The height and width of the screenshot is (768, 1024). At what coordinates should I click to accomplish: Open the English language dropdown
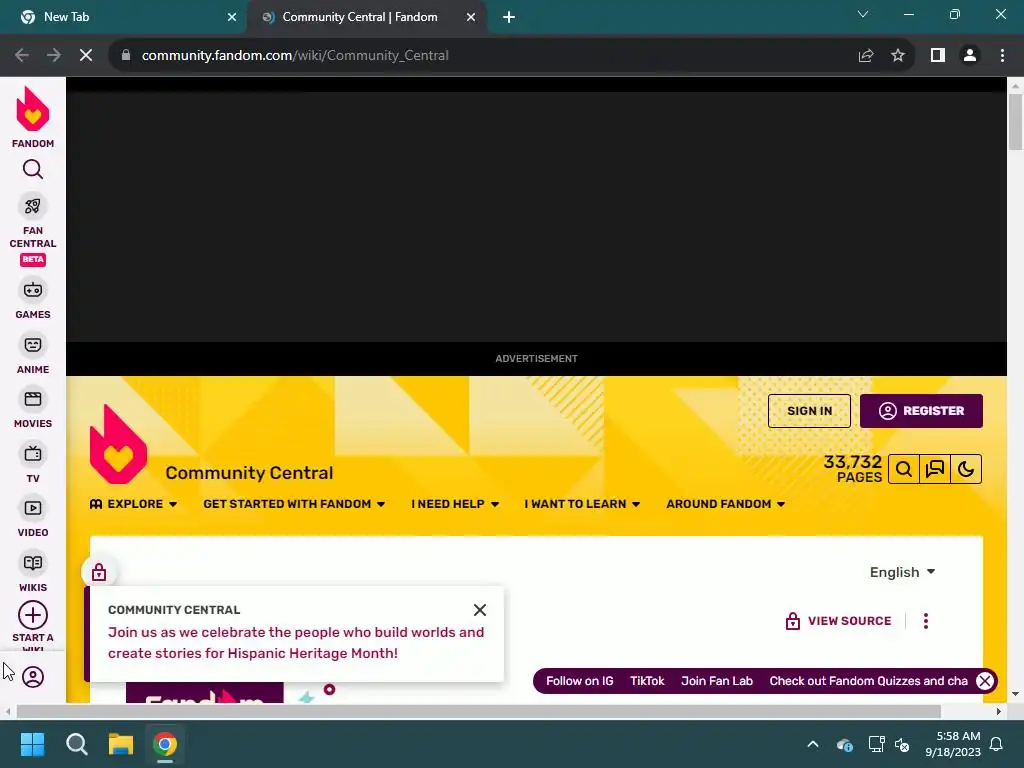[903, 572]
